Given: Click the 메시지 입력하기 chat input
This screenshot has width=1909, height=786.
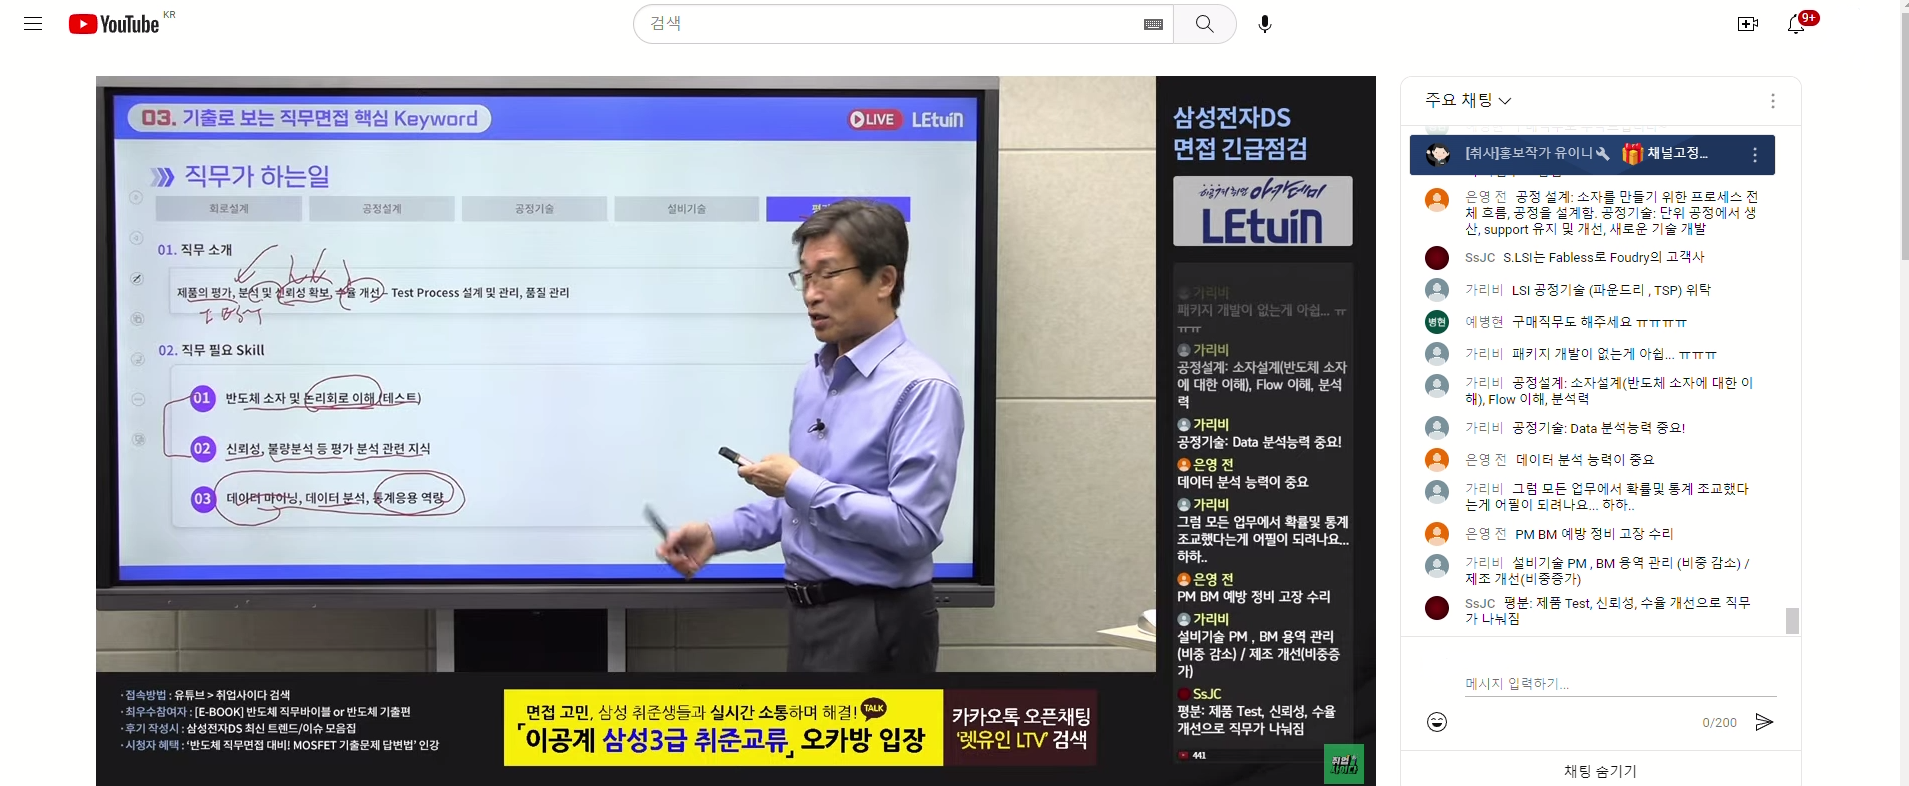Looking at the screenshot, I should [x=1621, y=684].
